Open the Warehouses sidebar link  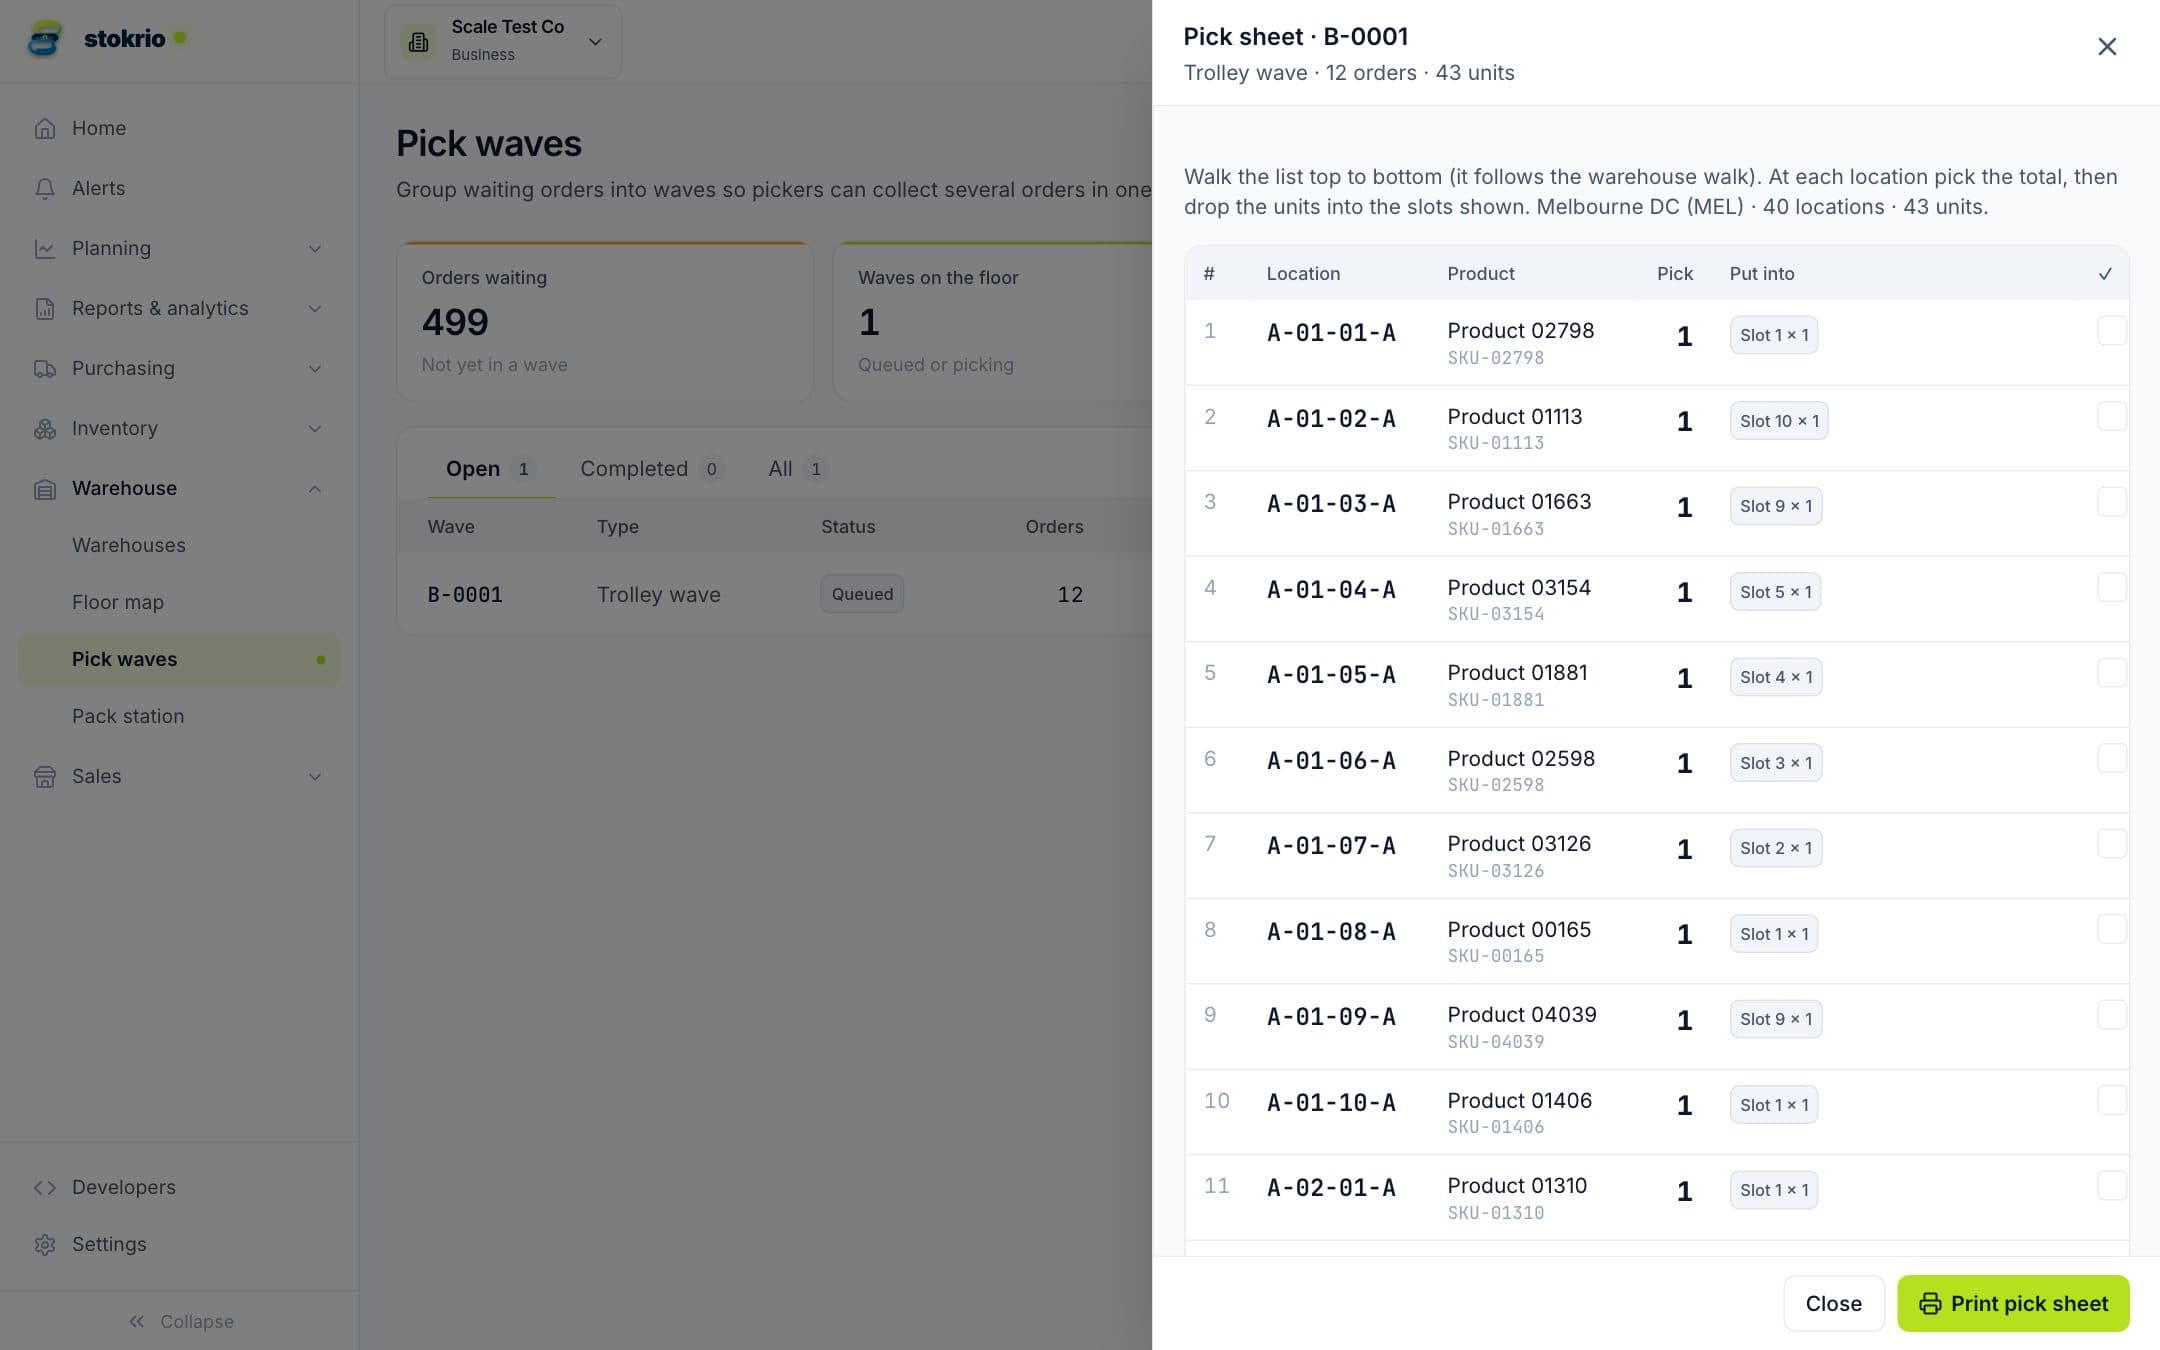click(x=180, y=545)
